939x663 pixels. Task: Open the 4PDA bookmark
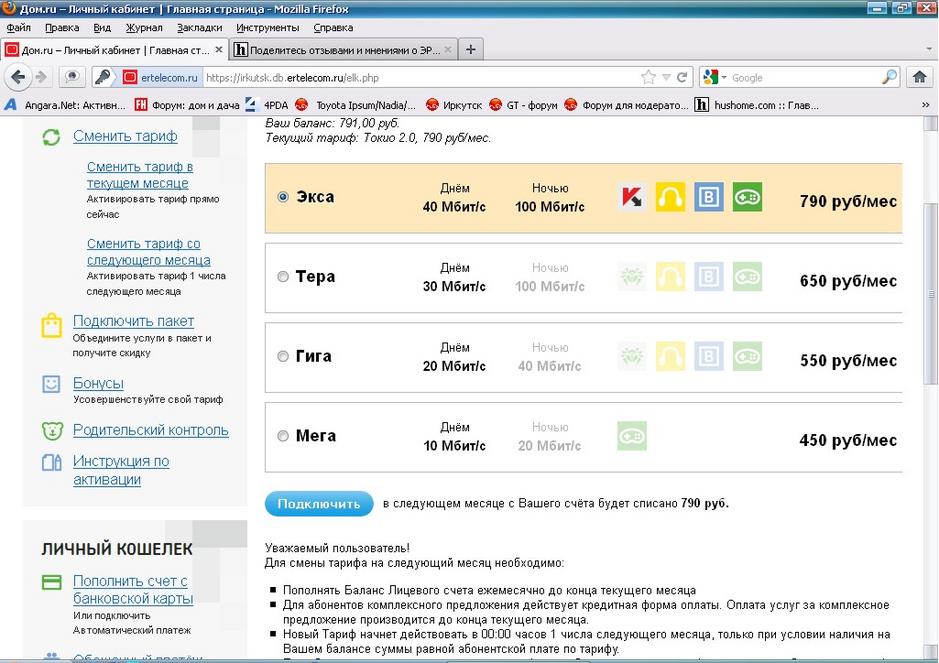click(267, 105)
